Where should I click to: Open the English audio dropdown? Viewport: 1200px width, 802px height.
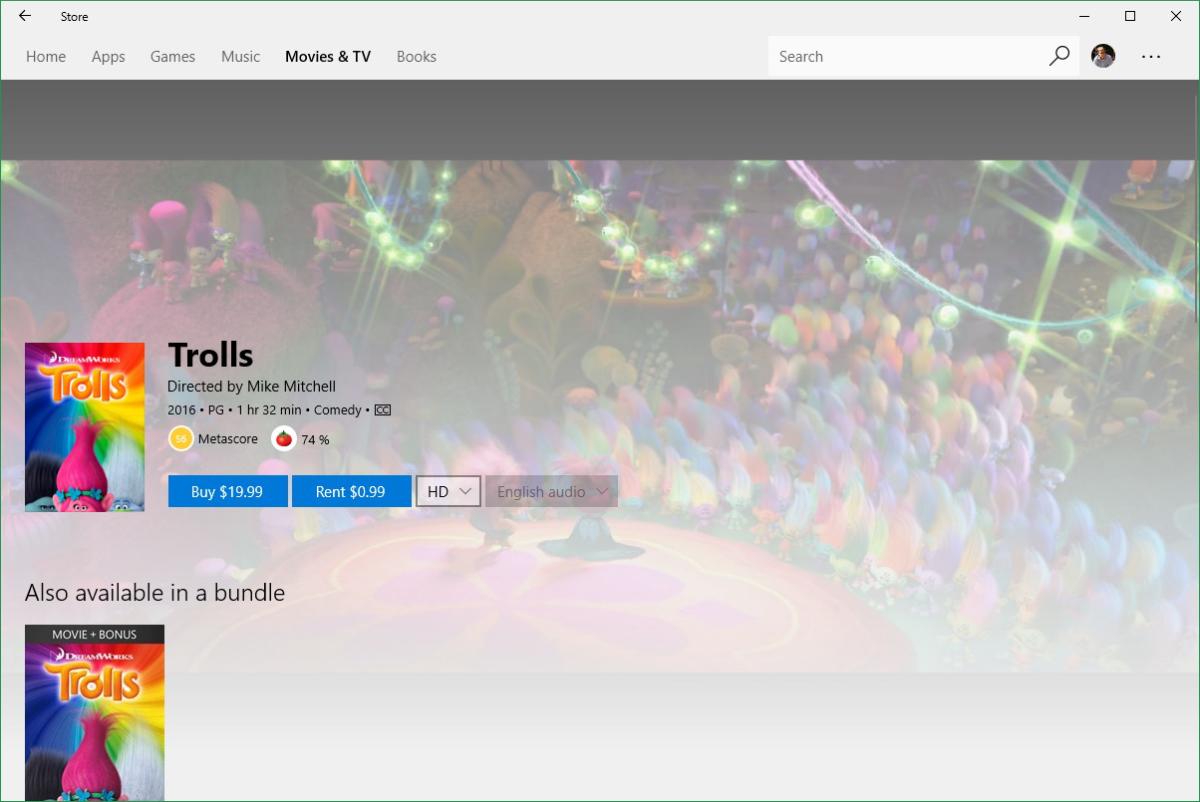551,491
